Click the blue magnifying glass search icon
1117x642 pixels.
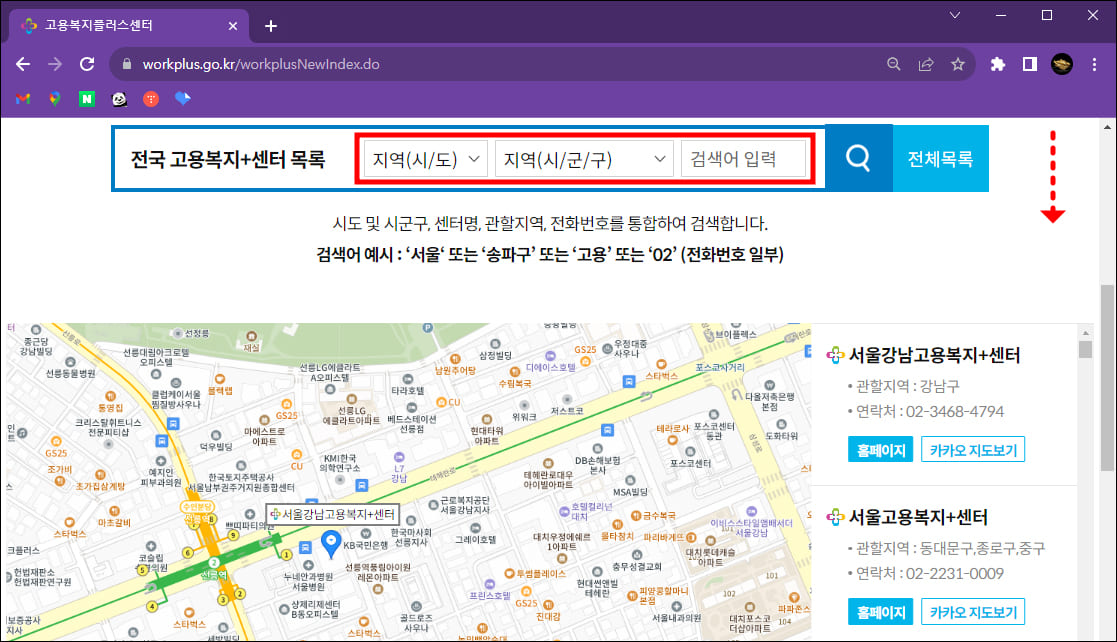click(858, 158)
